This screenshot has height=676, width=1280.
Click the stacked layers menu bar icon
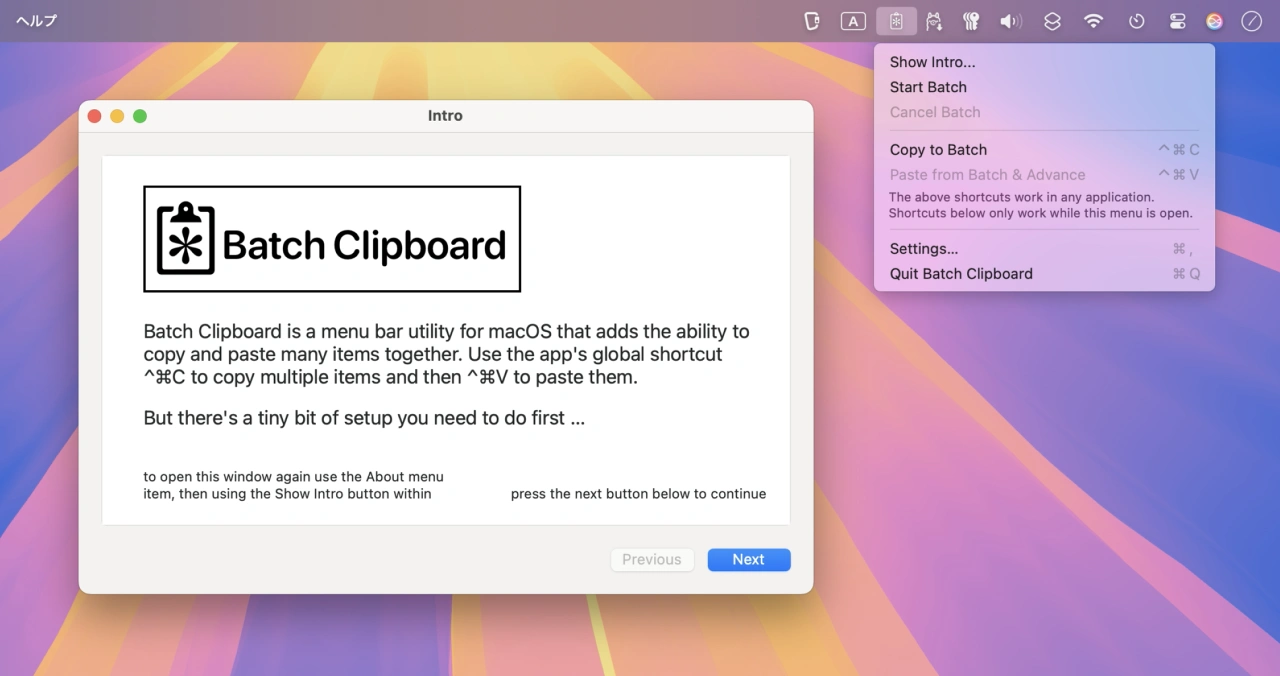click(1052, 21)
